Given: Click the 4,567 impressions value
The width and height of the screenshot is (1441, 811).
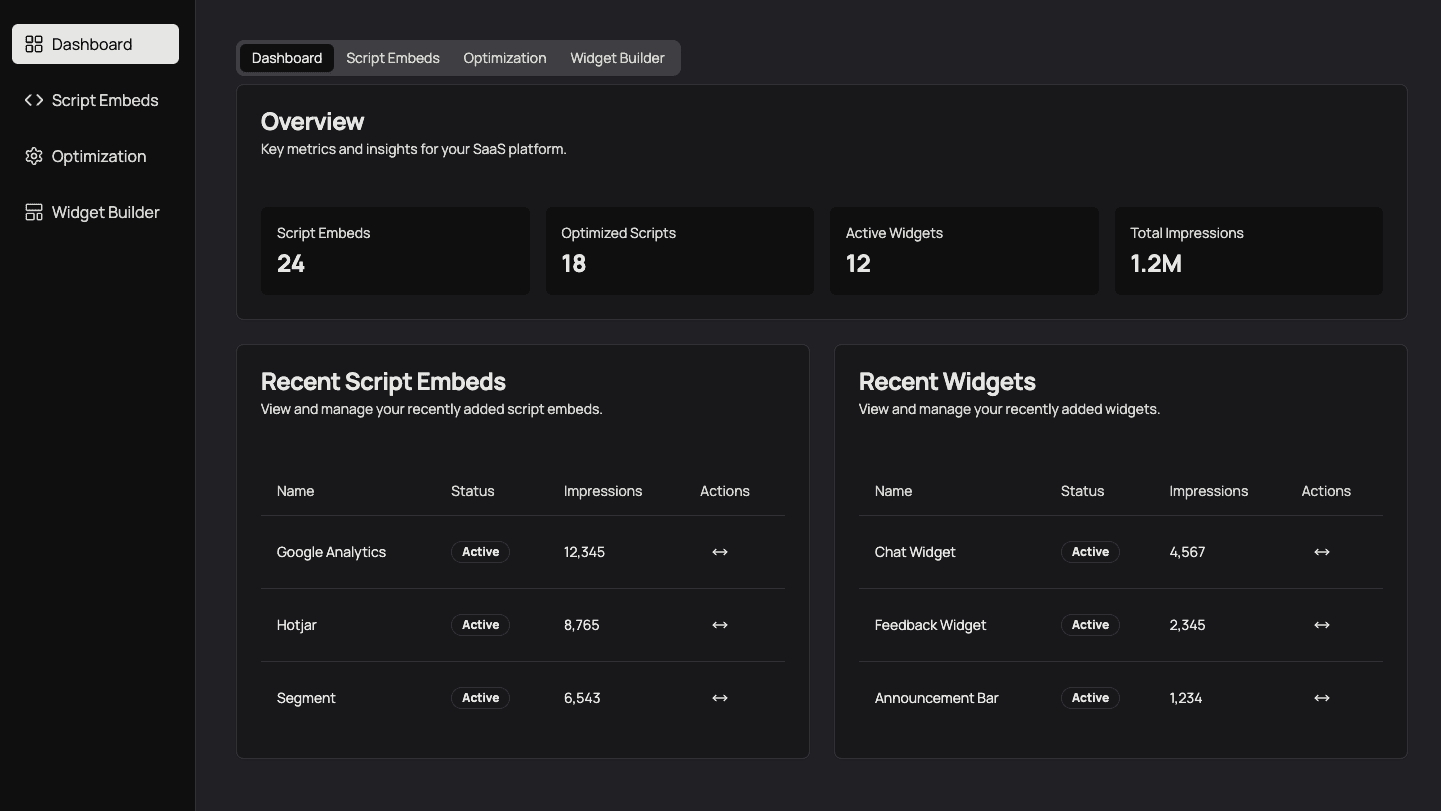Looking at the screenshot, I should [1187, 552].
